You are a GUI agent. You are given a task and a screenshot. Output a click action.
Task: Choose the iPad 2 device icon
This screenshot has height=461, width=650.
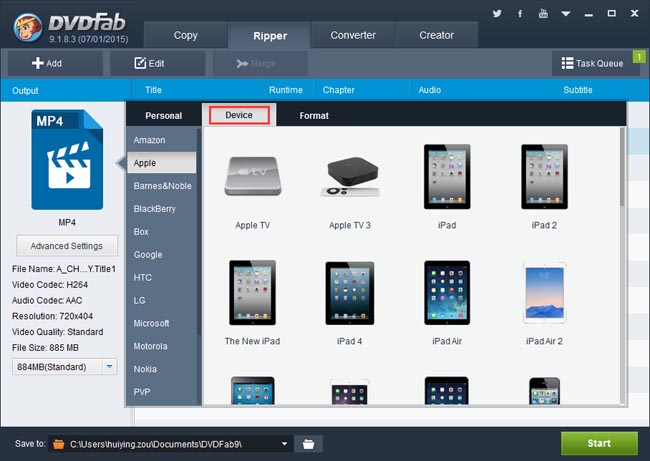[544, 177]
